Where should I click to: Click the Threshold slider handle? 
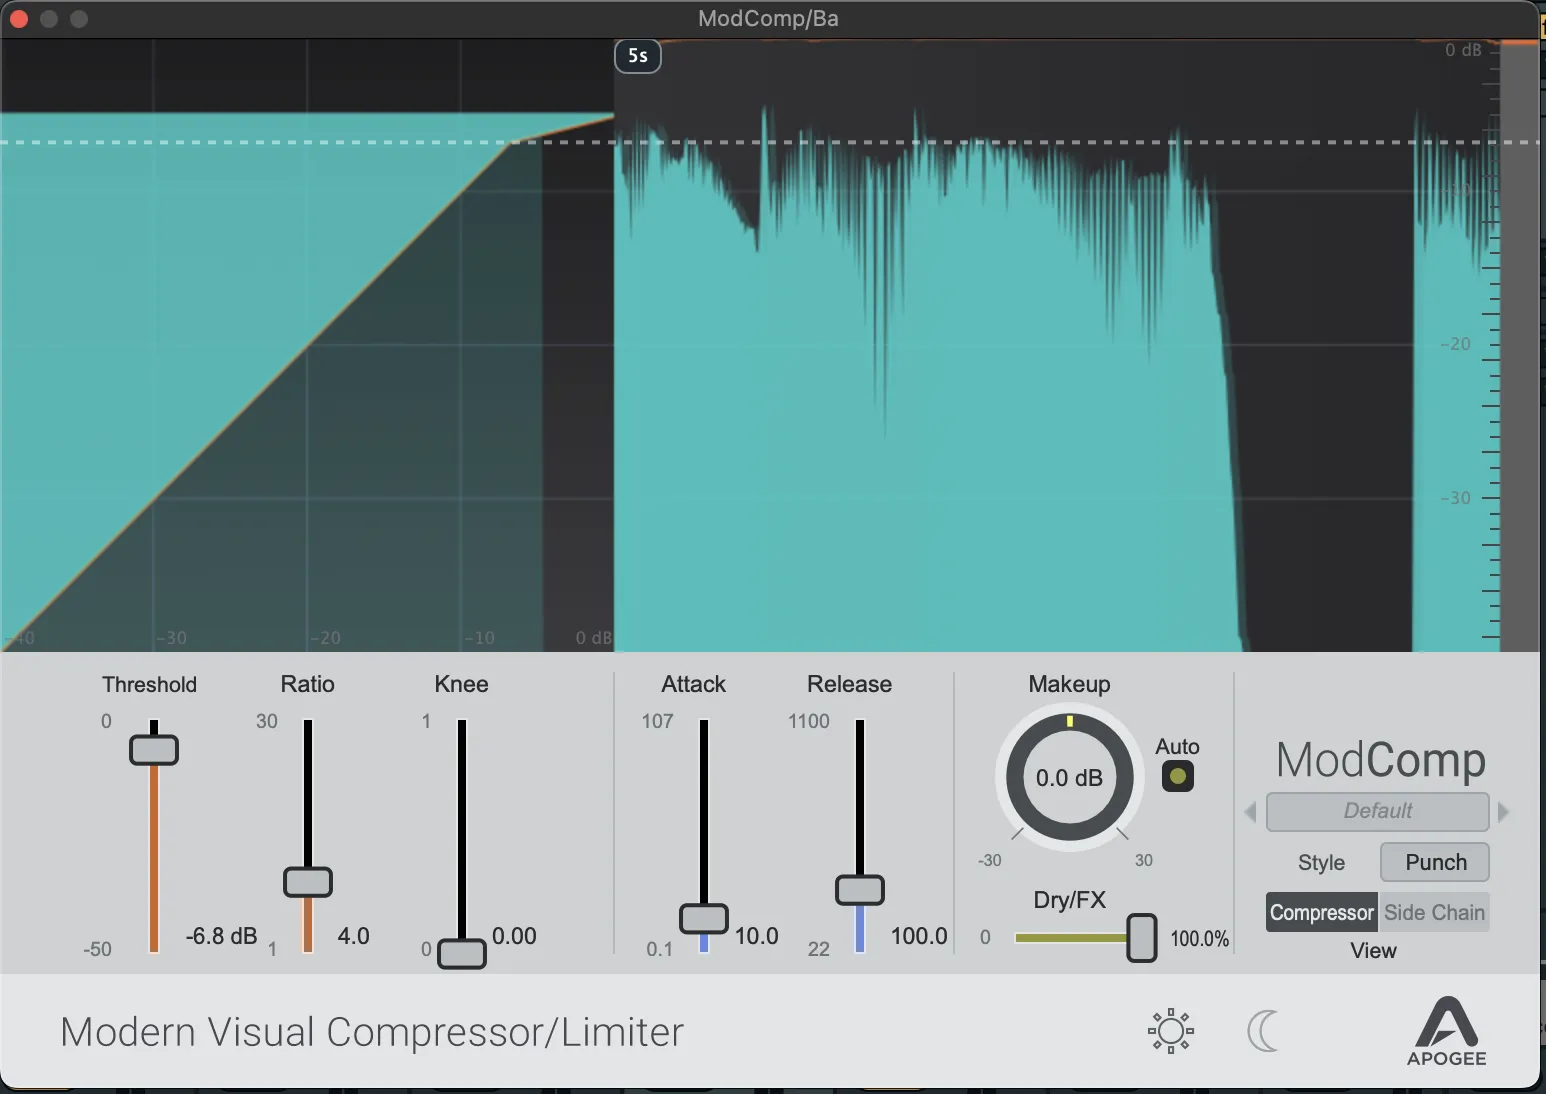click(x=154, y=749)
